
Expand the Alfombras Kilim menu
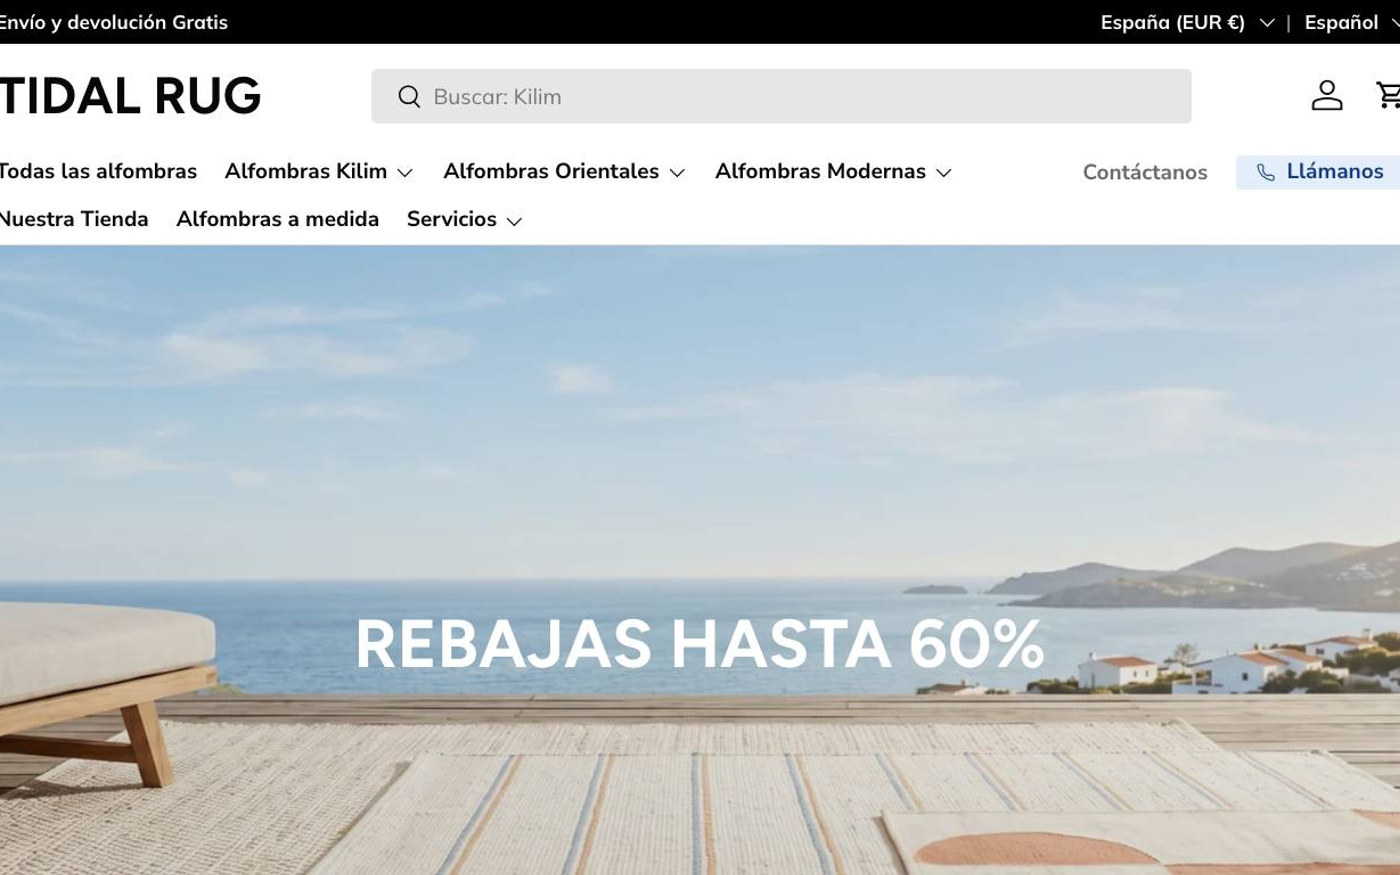point(319,171)
